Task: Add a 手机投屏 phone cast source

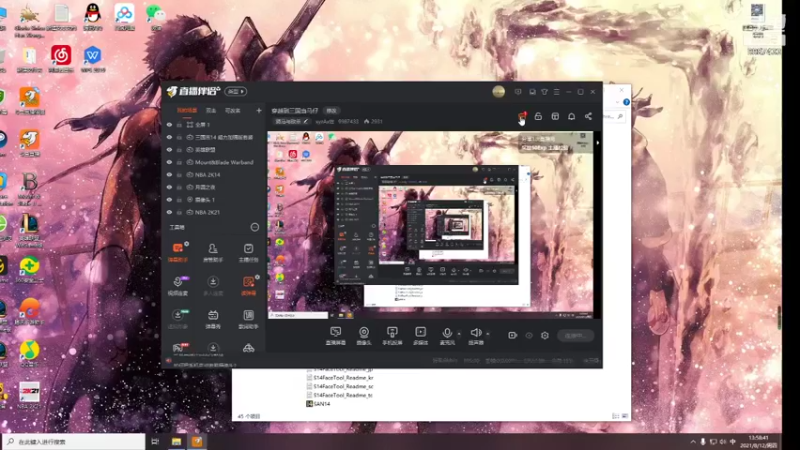Action: point(392,336)
